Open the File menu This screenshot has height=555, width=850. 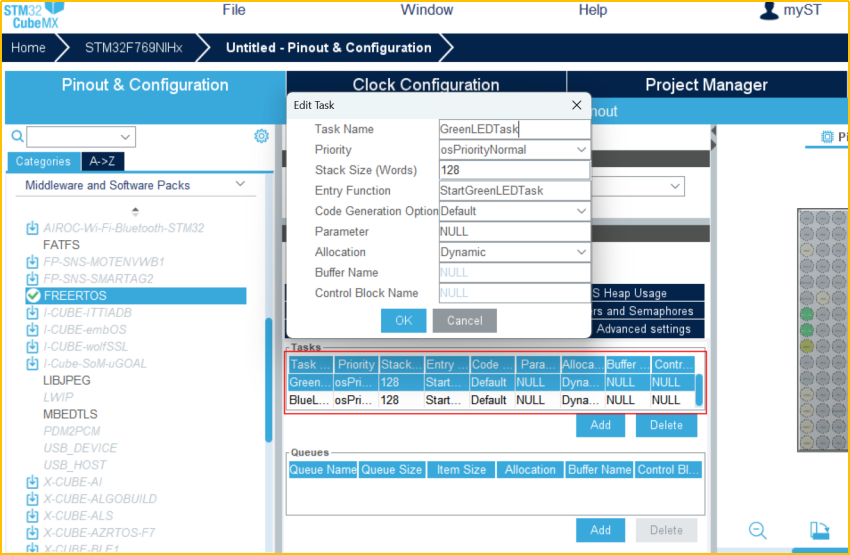(234, 10)
